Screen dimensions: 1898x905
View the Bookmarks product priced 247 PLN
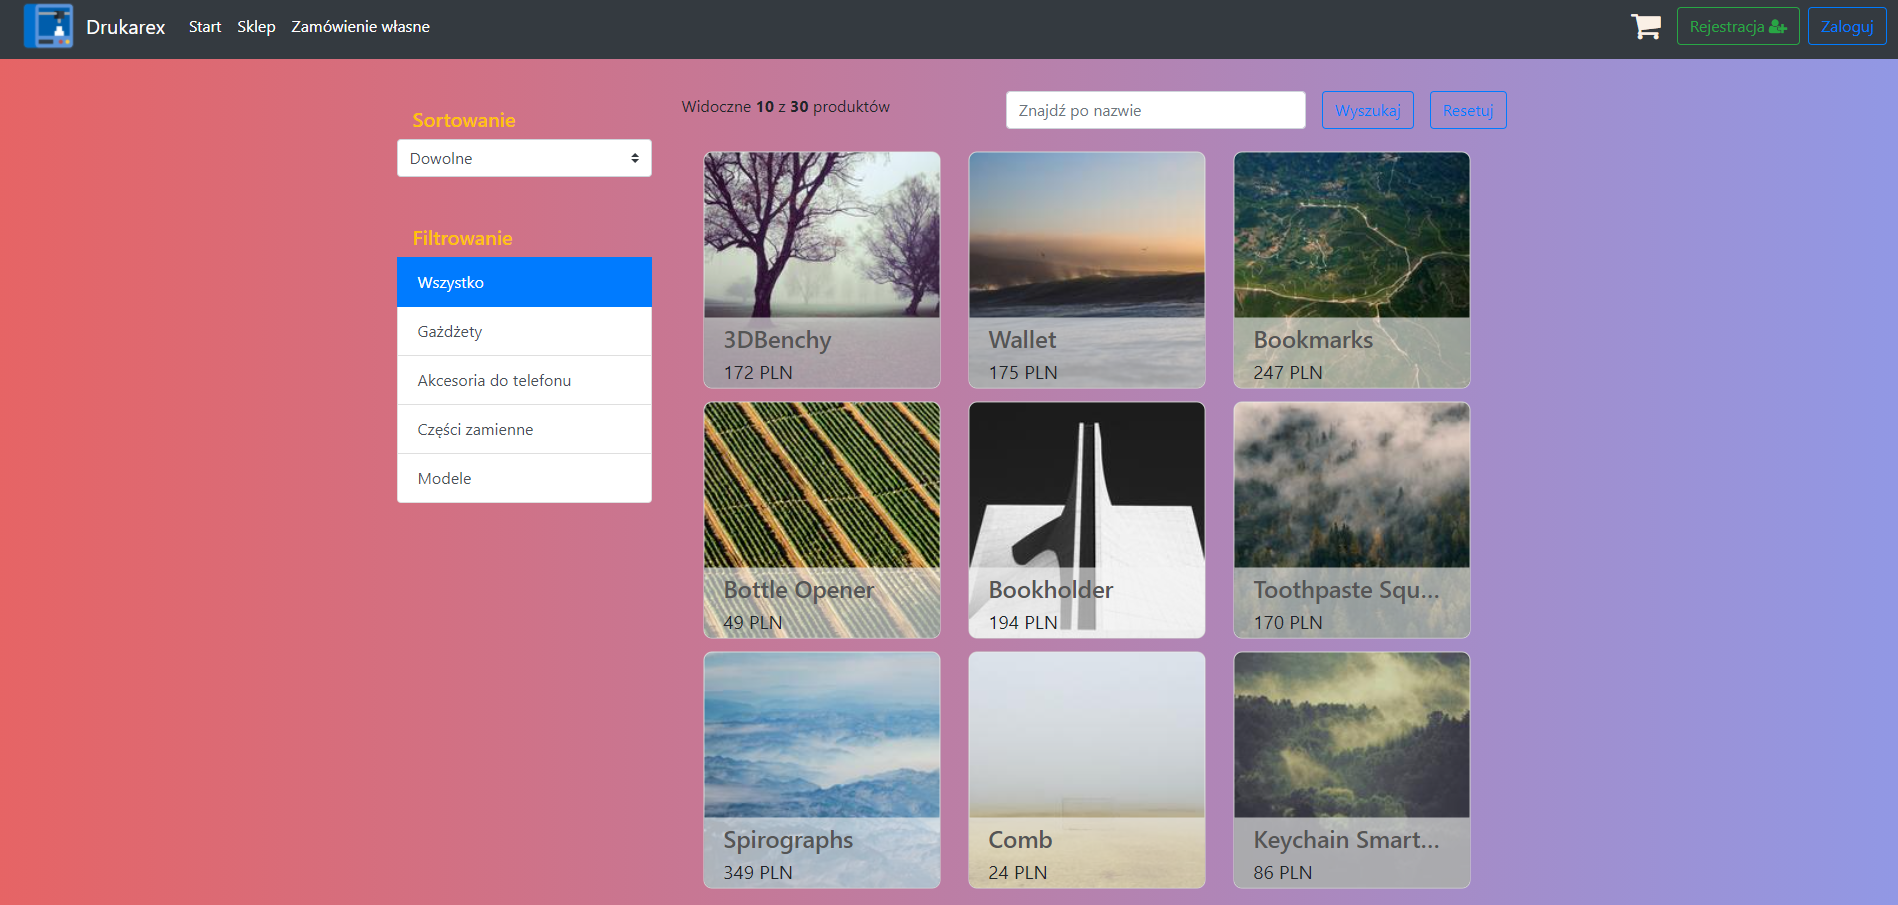[x=1351, y=270]
